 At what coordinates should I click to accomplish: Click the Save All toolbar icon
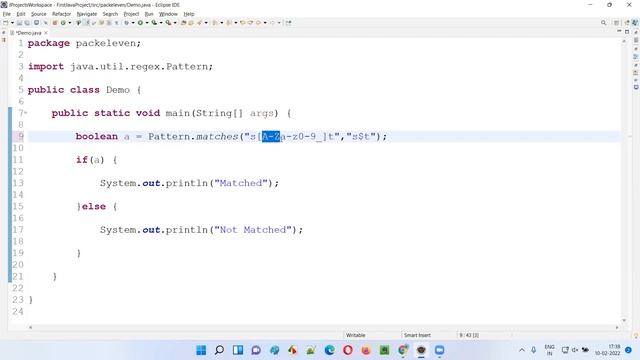click(27, 23)
